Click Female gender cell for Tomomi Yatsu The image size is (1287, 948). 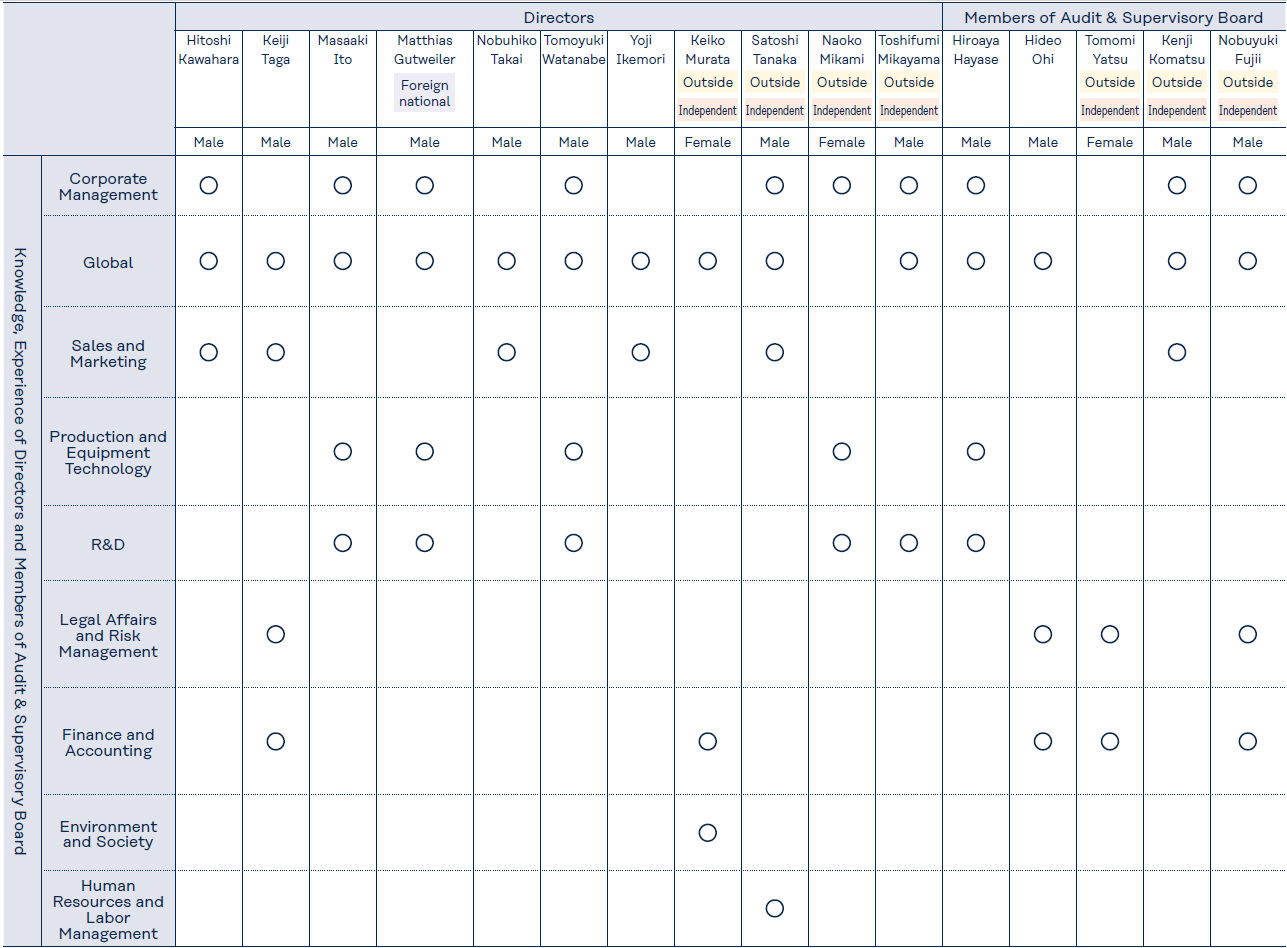pos(1110,142)
